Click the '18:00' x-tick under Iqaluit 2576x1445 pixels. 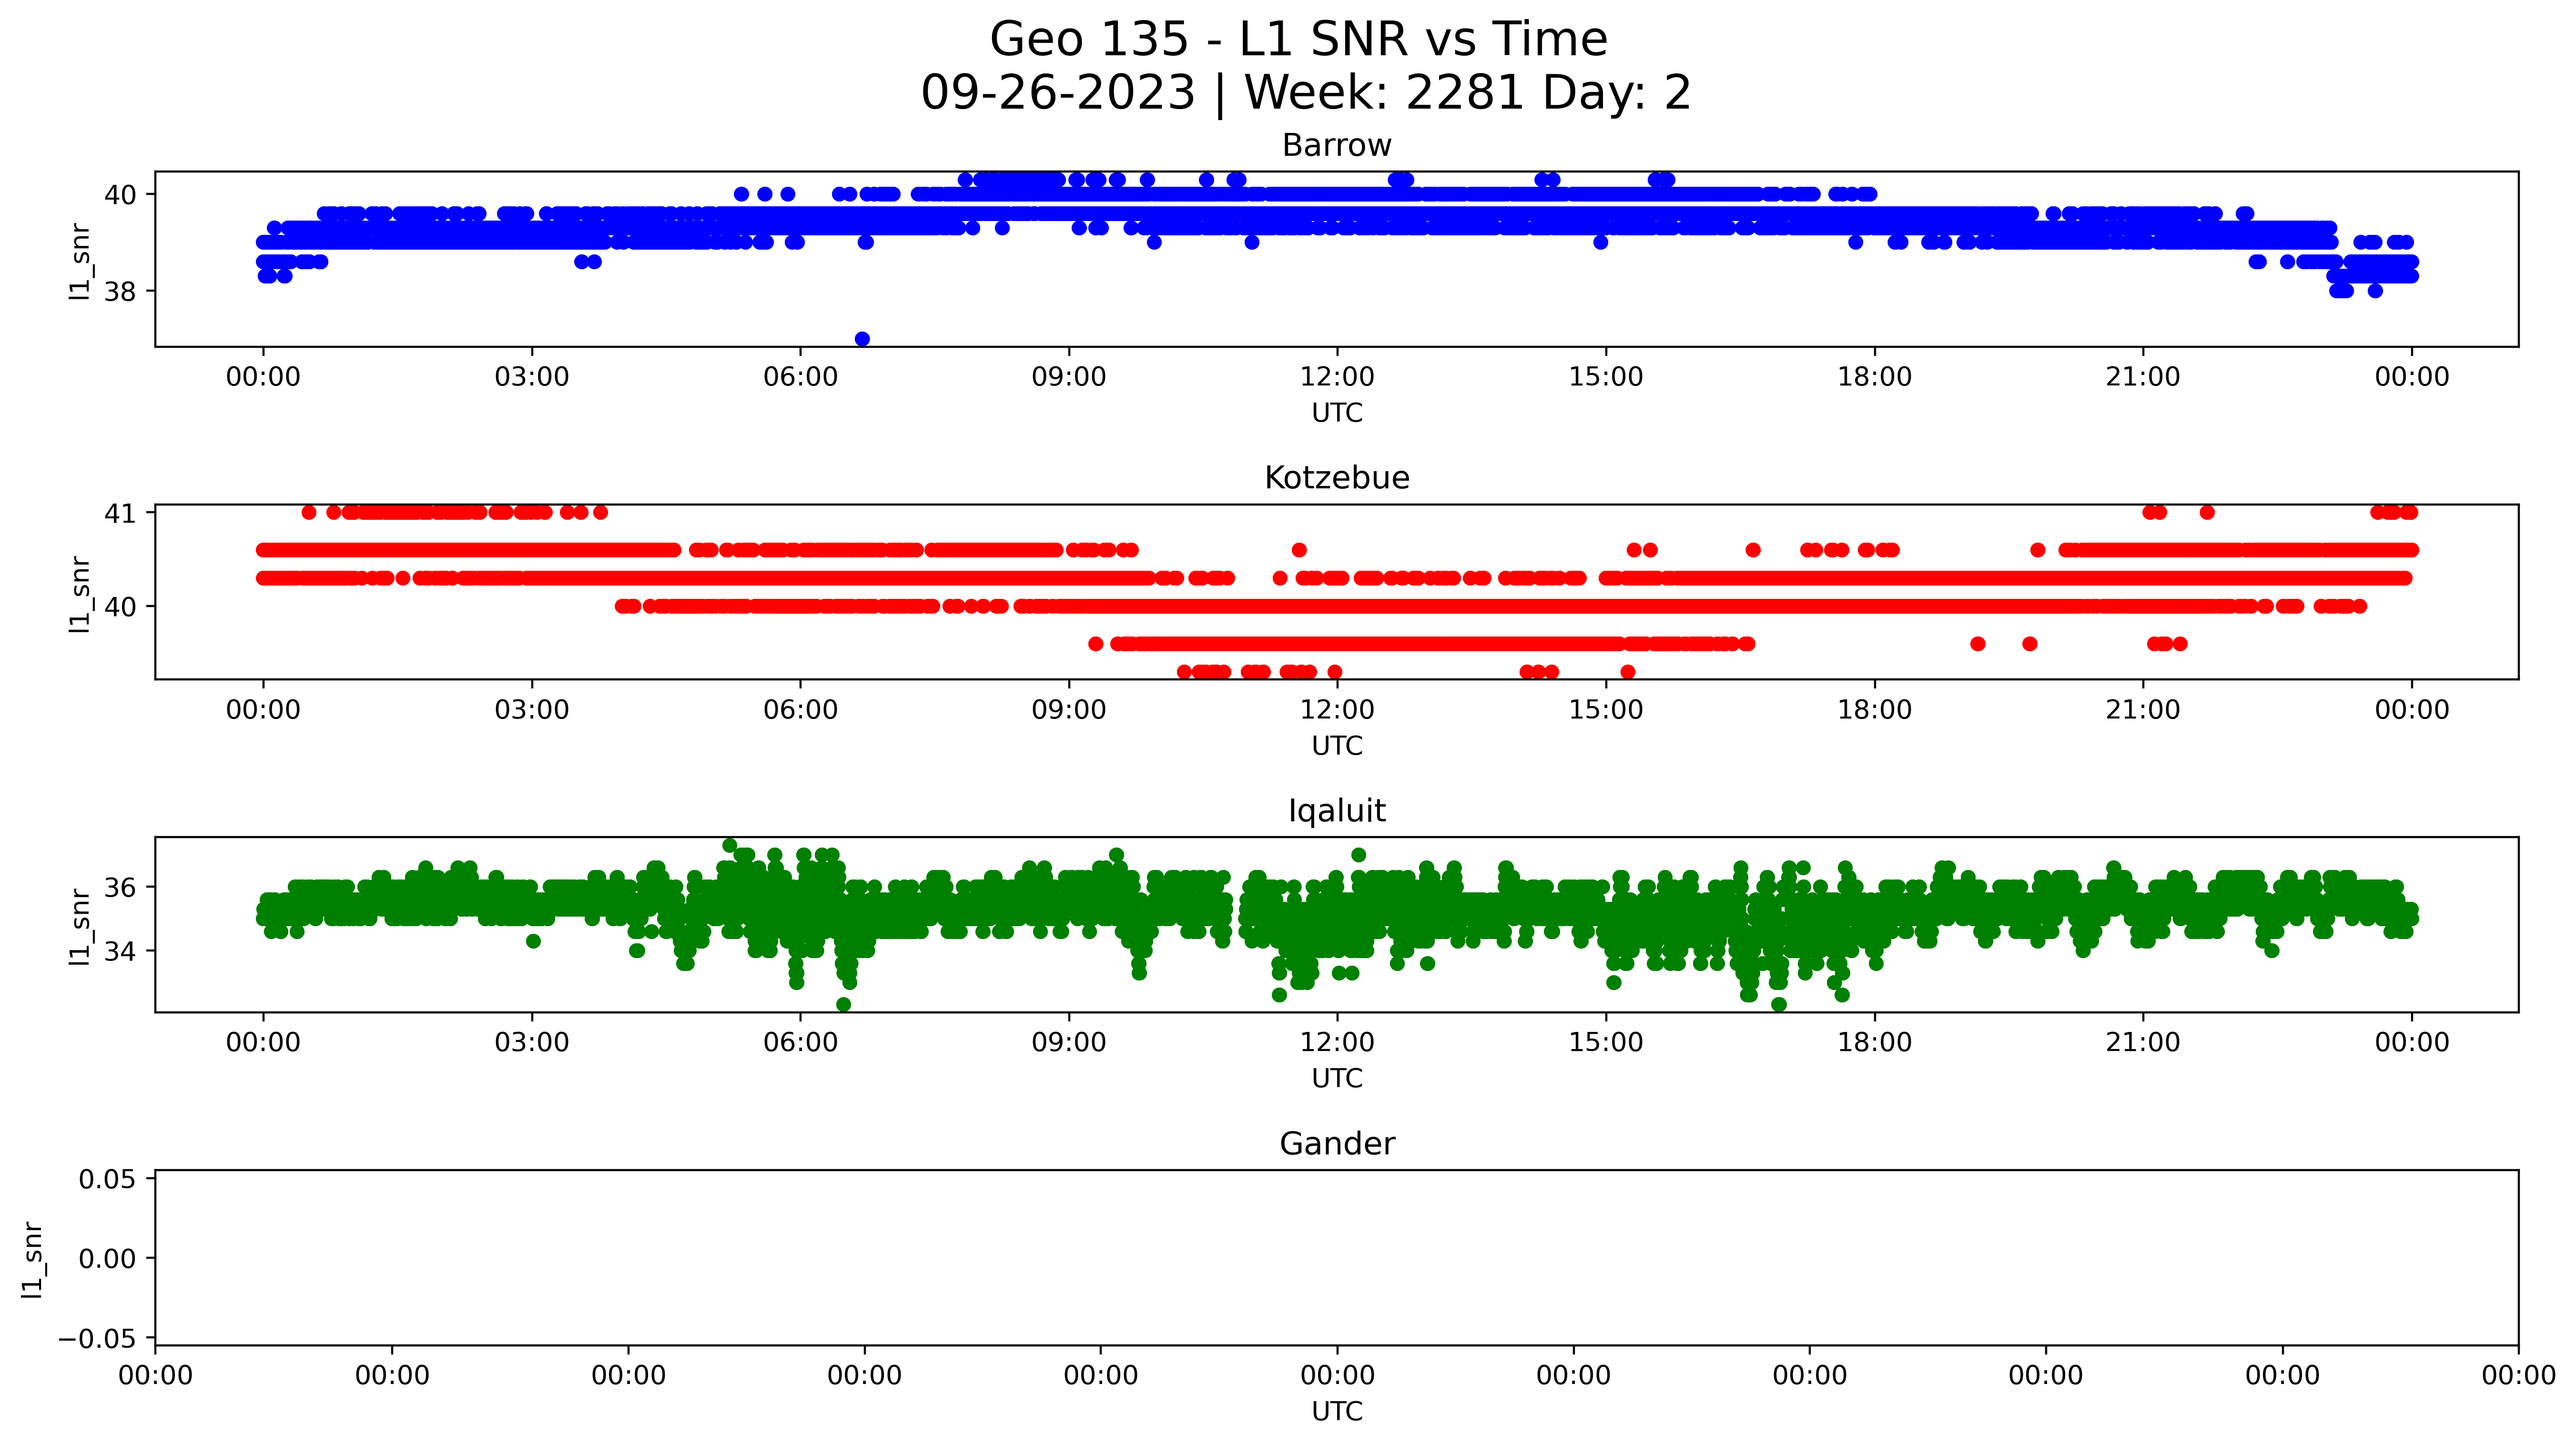pyautogui.click(x=1874, y=1043)
